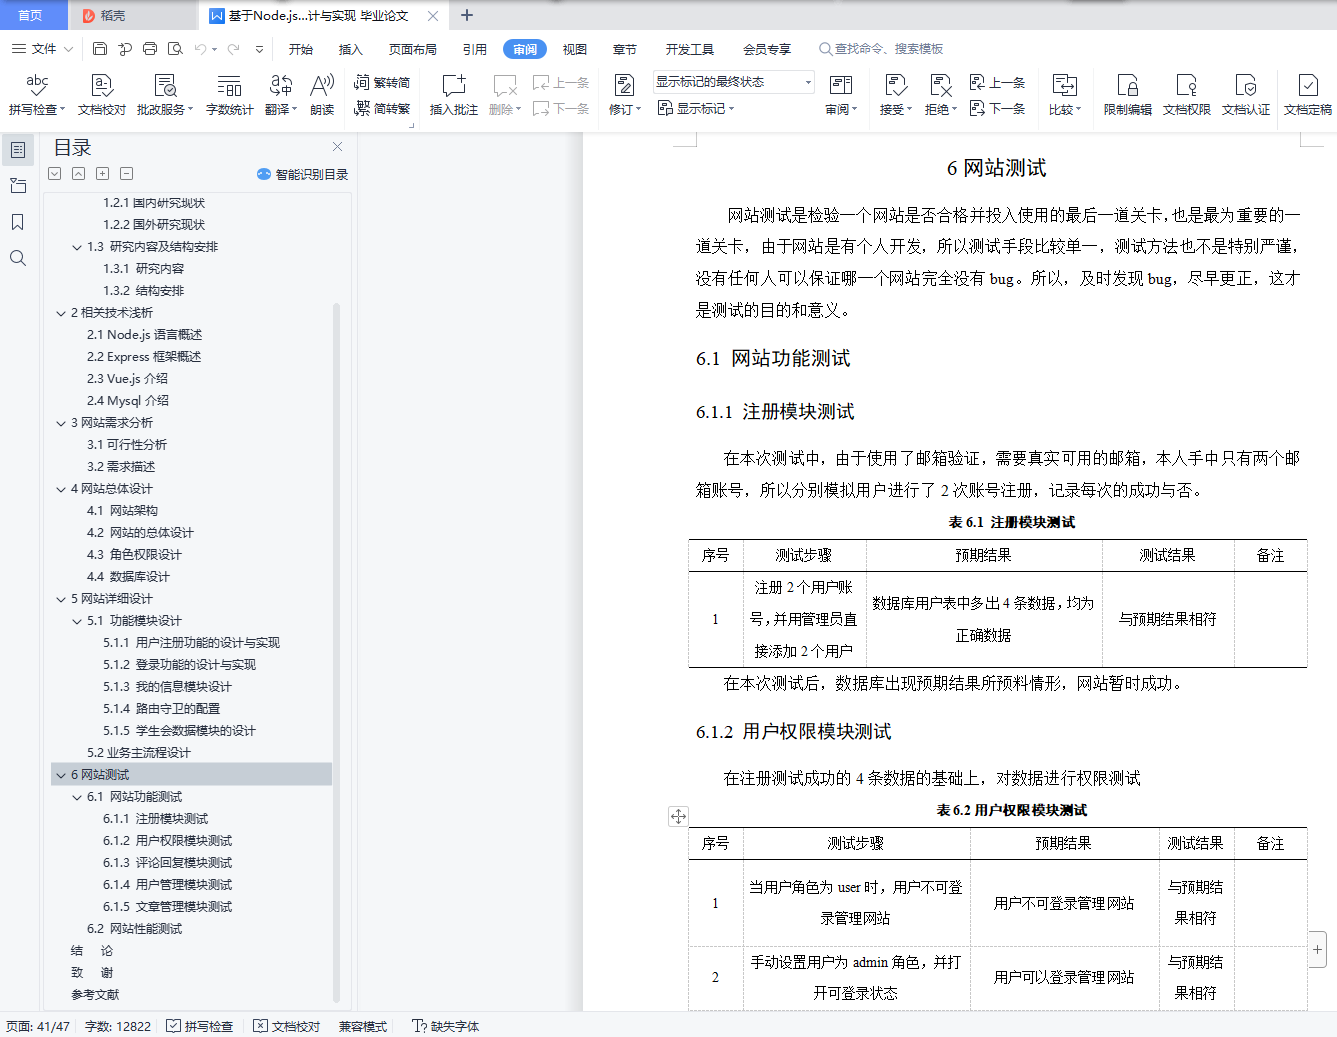The width and height of the screenshot is (1337, 1037).
Task: Convert text with 繁转简
Action: [382, 83]
